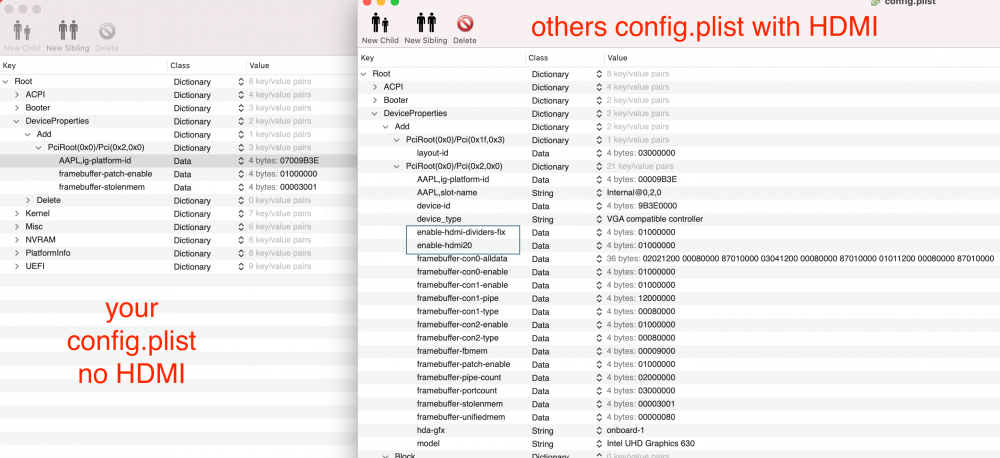Click value onboard-1
This screenshot has height=458, width=1000.
click(x=626, y=431)
